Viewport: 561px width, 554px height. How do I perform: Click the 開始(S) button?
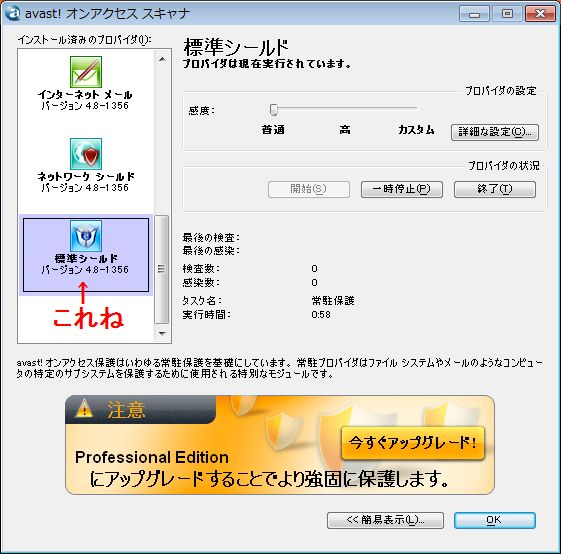click(x=309, y=189)
